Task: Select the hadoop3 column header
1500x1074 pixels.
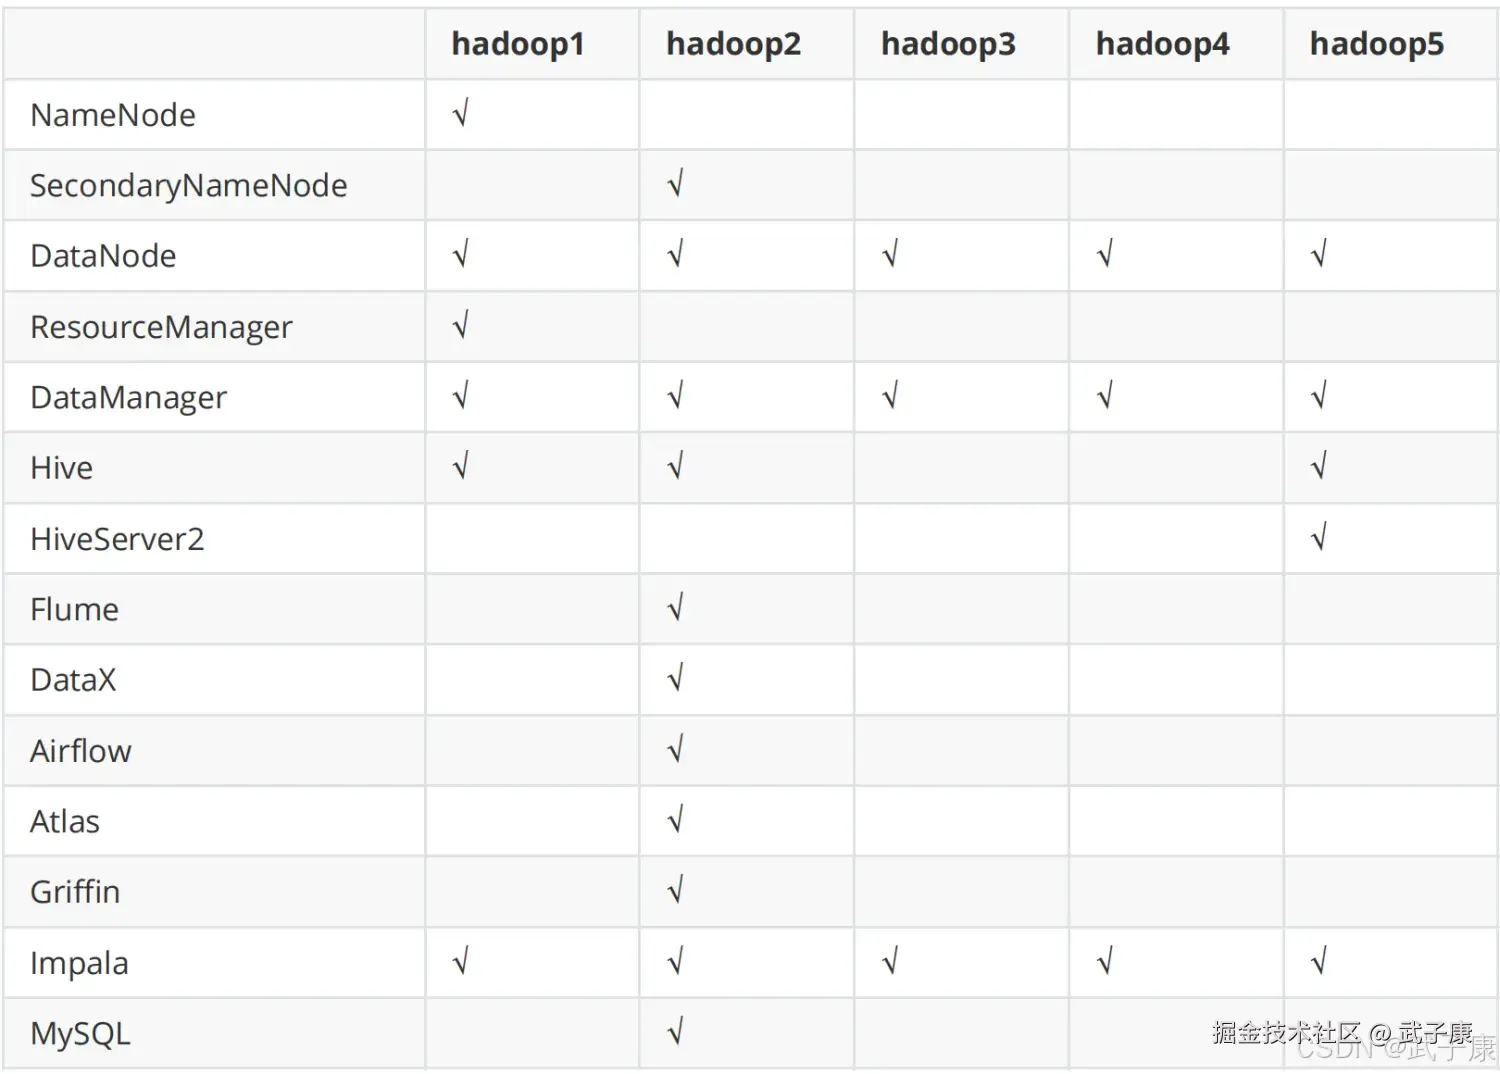Action: tap(948, 44)
